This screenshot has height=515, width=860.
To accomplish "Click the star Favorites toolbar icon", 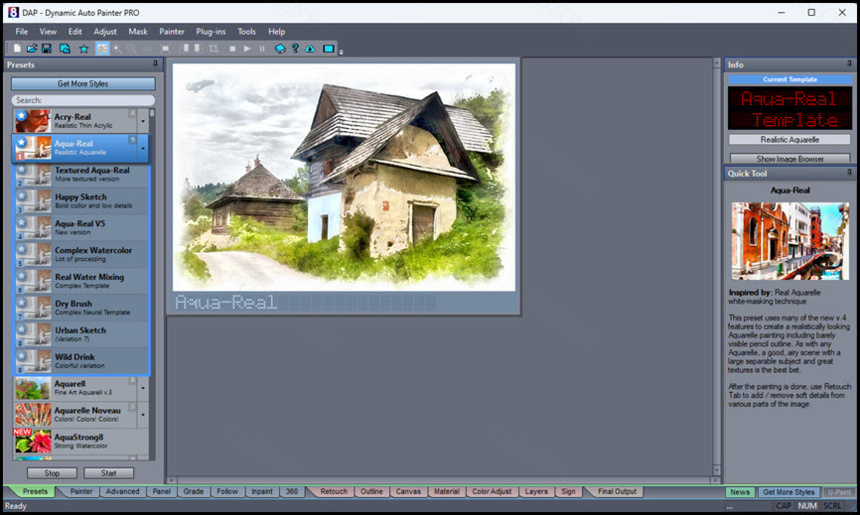I will 83,49.
